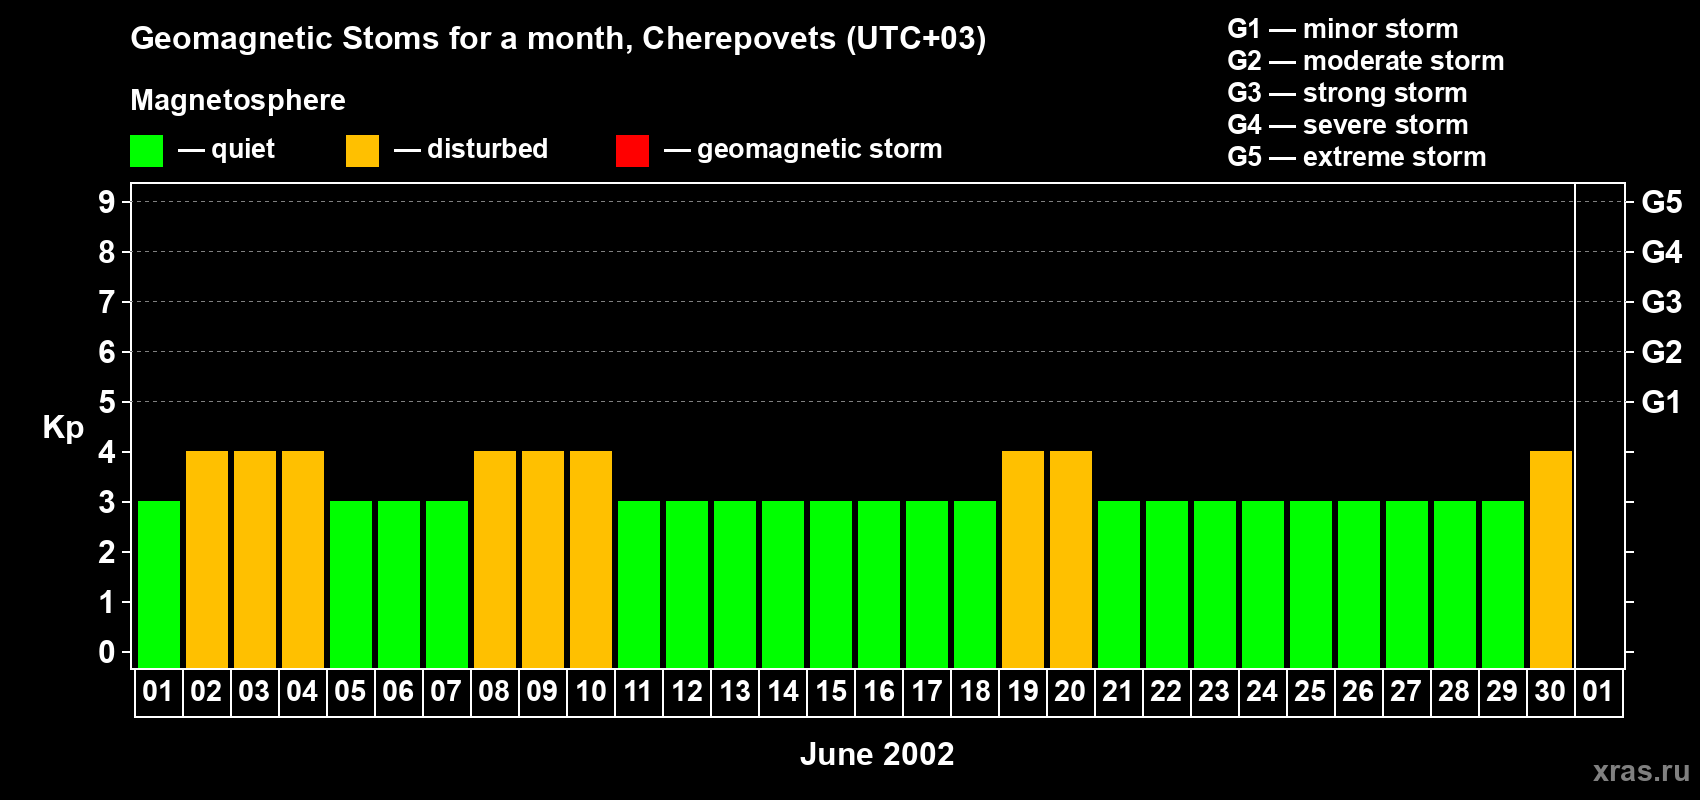Click the green bar for day 15
The width and height of the screenshot is (1700, 800).
pos(831,584)
